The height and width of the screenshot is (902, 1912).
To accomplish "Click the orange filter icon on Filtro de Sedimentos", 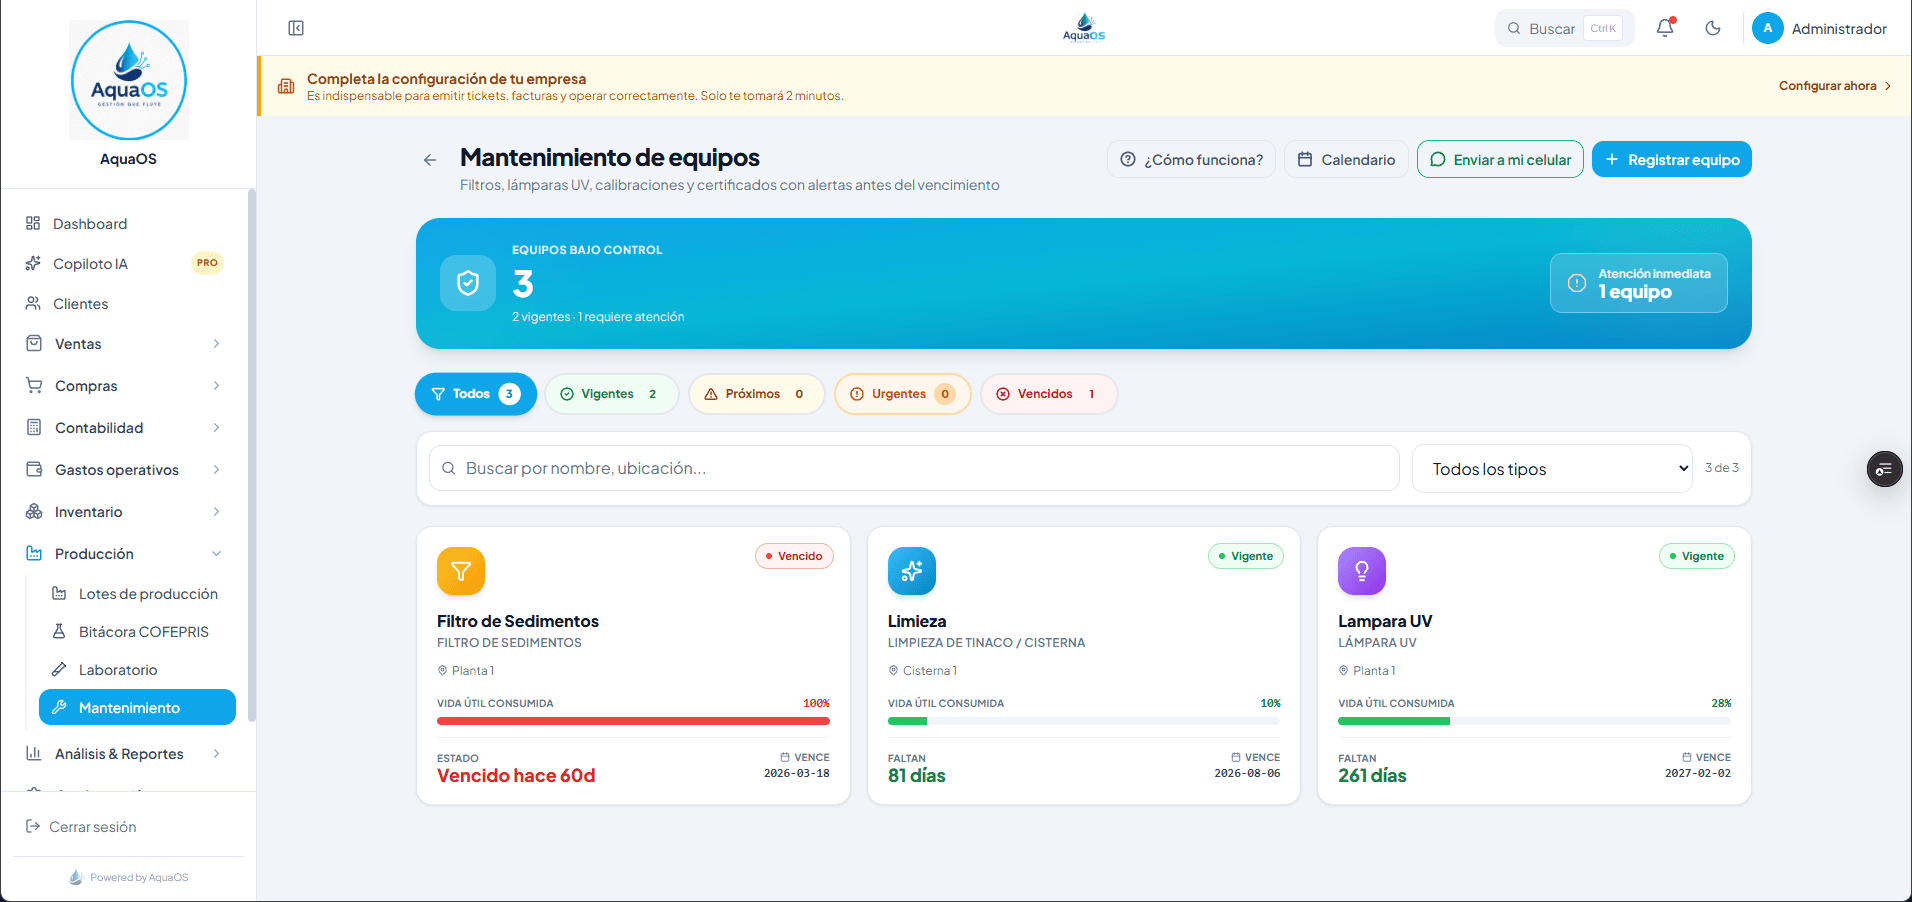I will click(x=461, y=571).
